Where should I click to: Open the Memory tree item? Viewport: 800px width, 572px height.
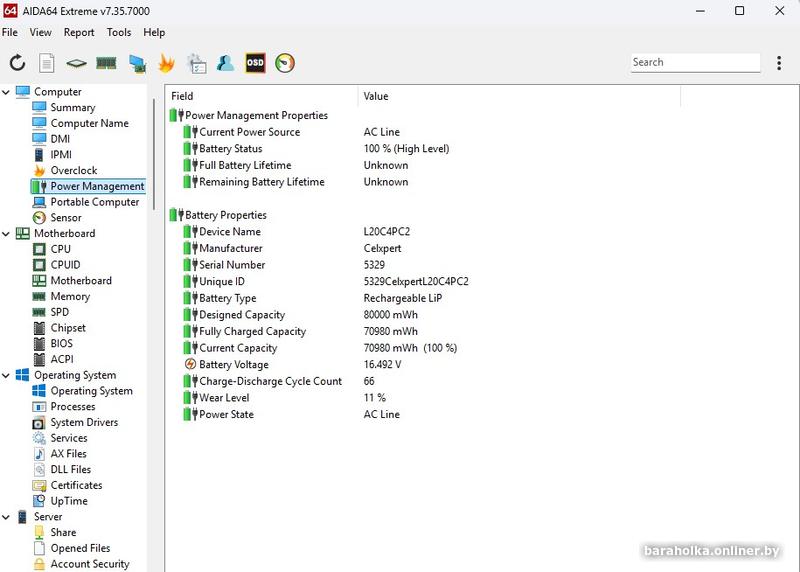click(x=61, y=296)
